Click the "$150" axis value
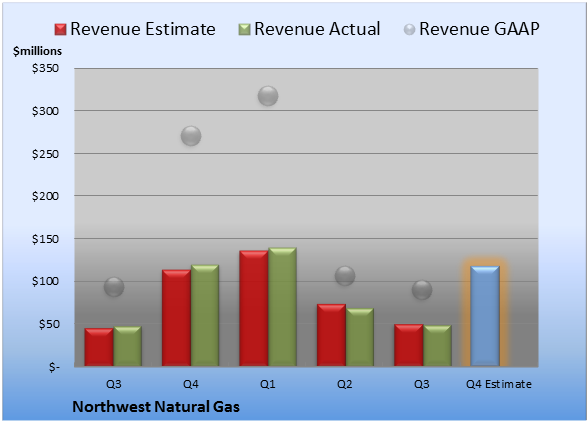Screen dimensions: 588x422 click(45, 239)
